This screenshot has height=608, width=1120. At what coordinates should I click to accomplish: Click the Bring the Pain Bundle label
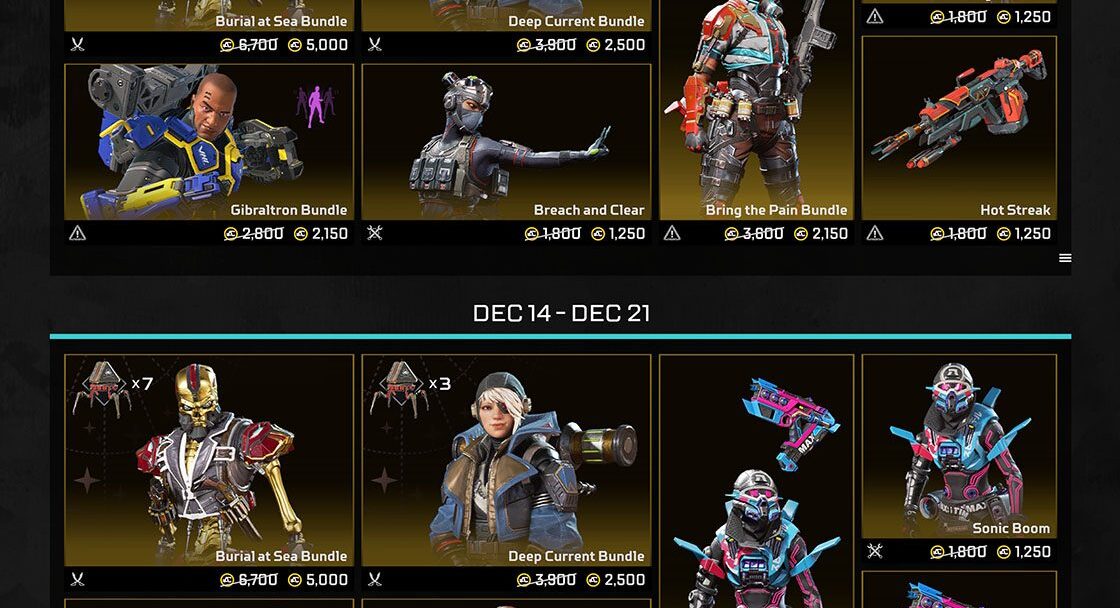[x=776, y=210]
